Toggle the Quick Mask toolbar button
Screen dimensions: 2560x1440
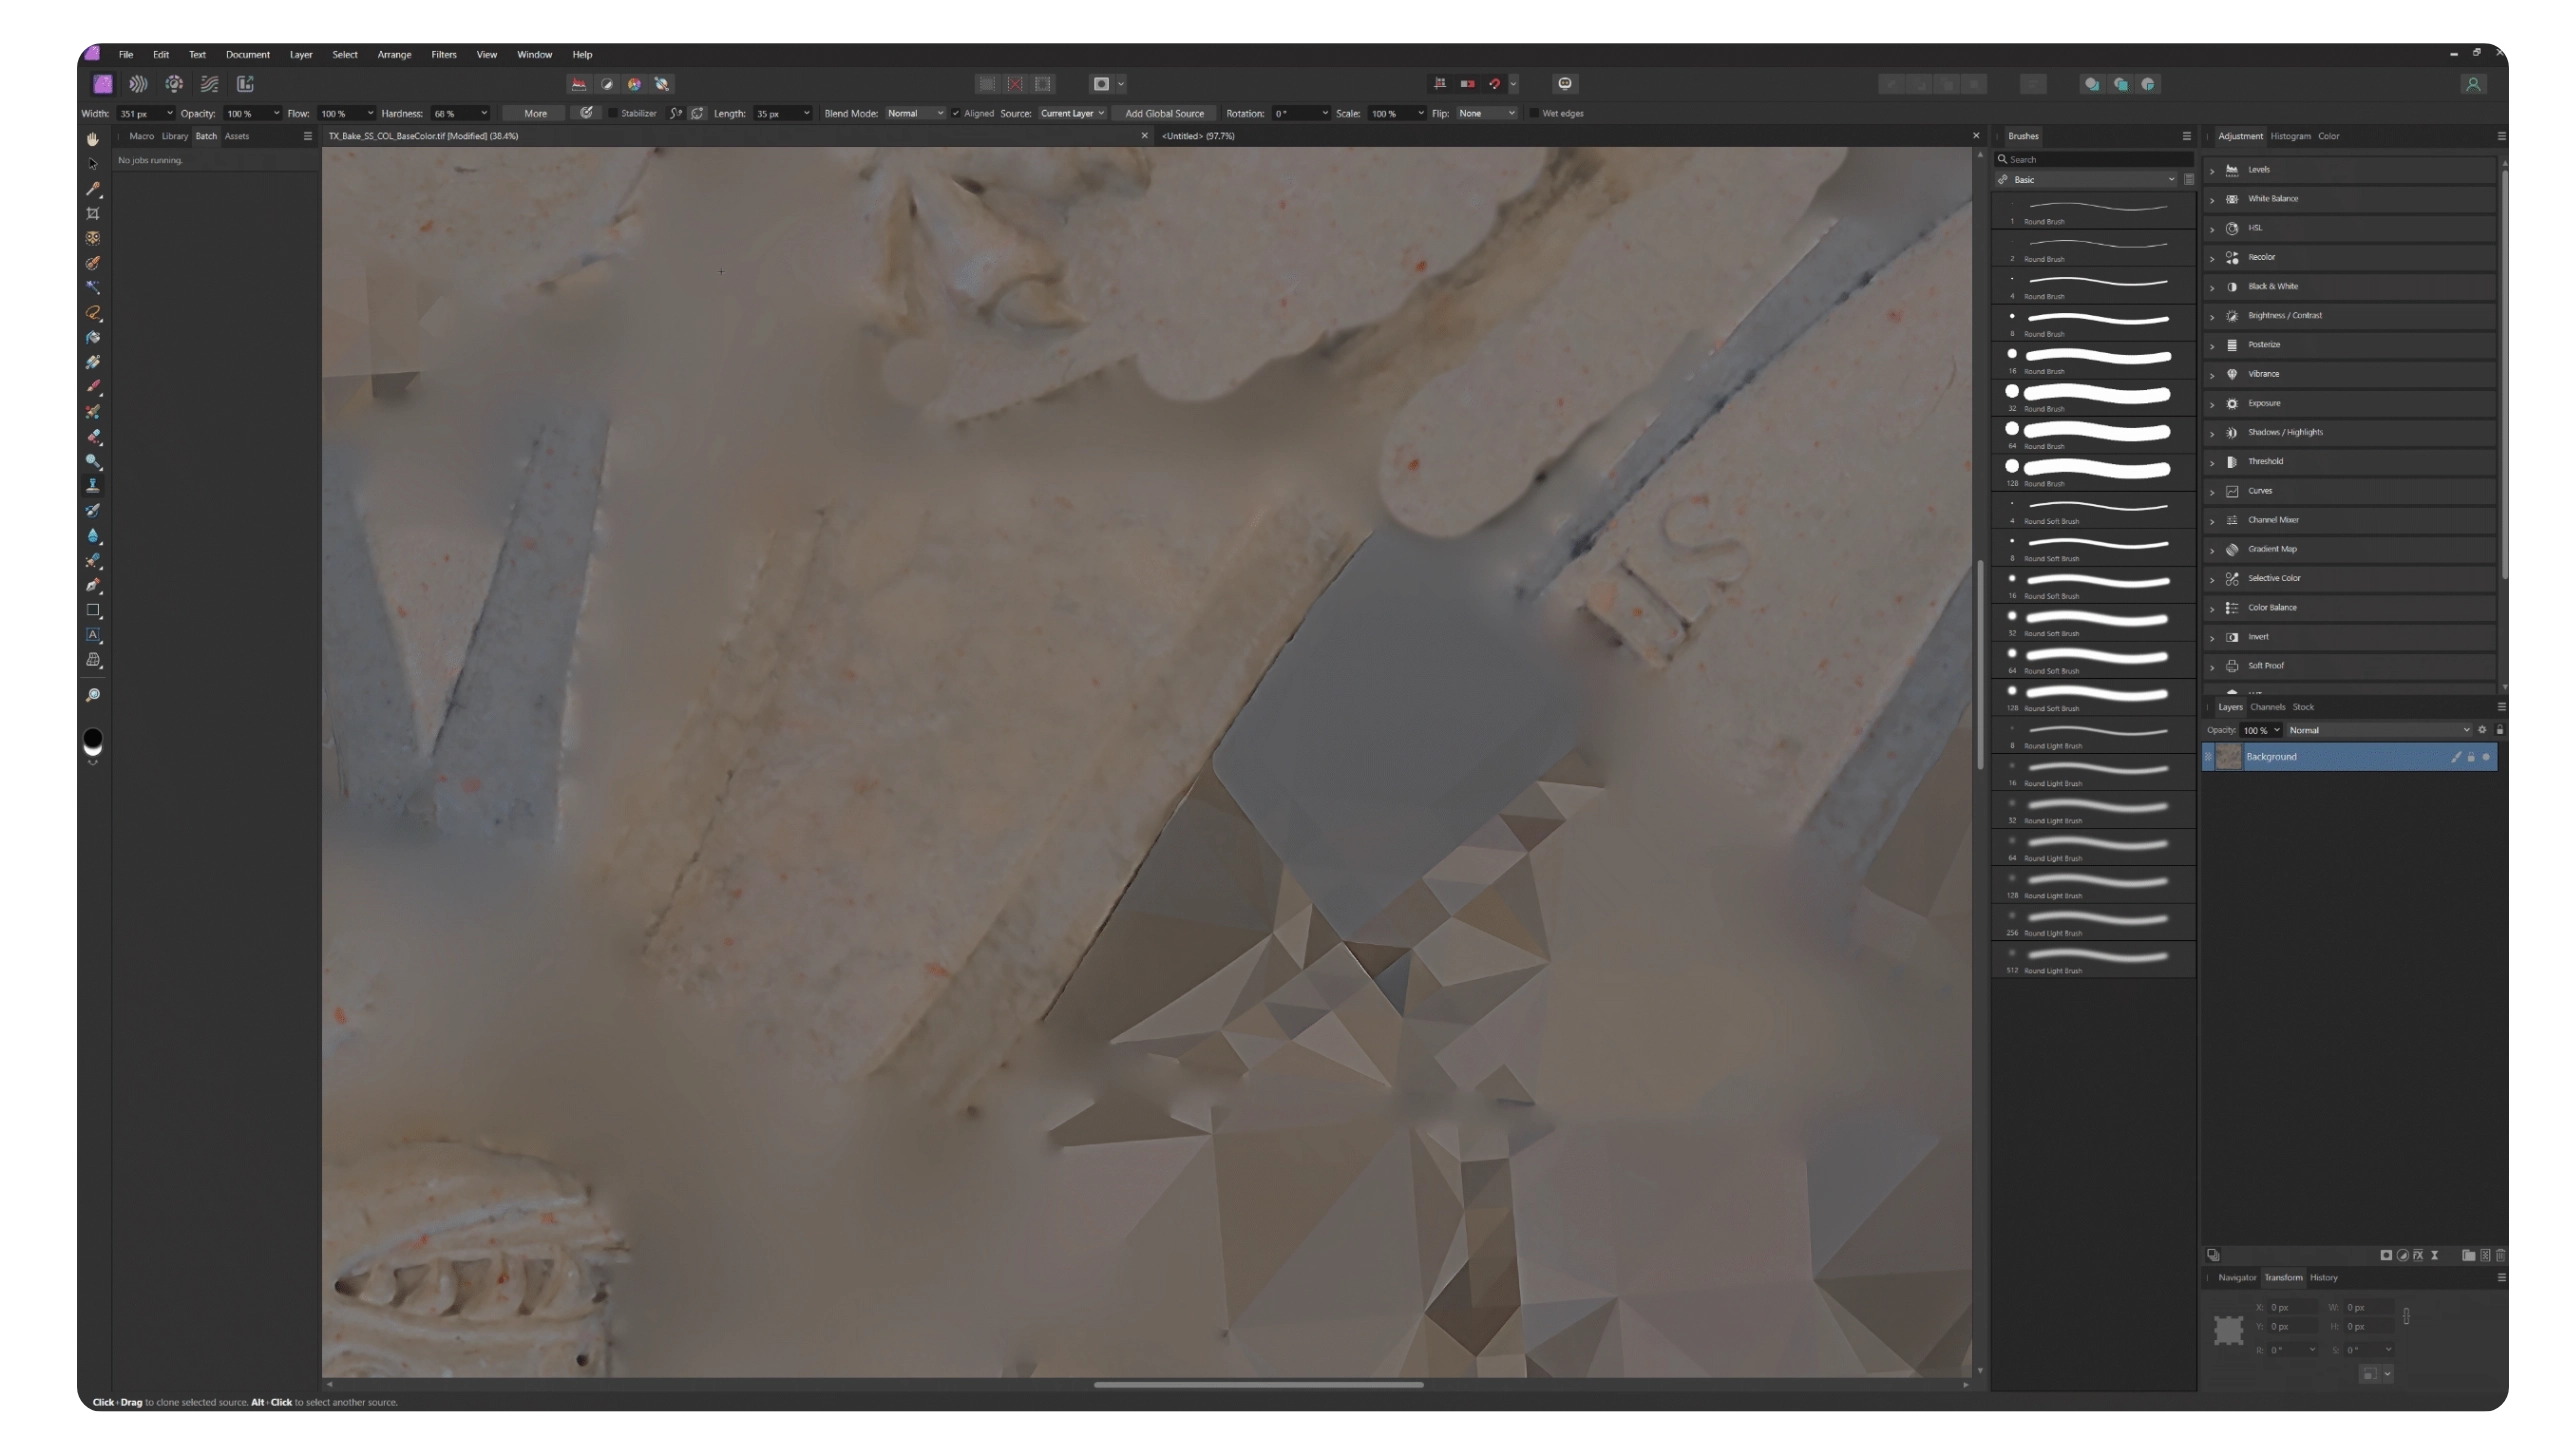[x=1101, y=84]
